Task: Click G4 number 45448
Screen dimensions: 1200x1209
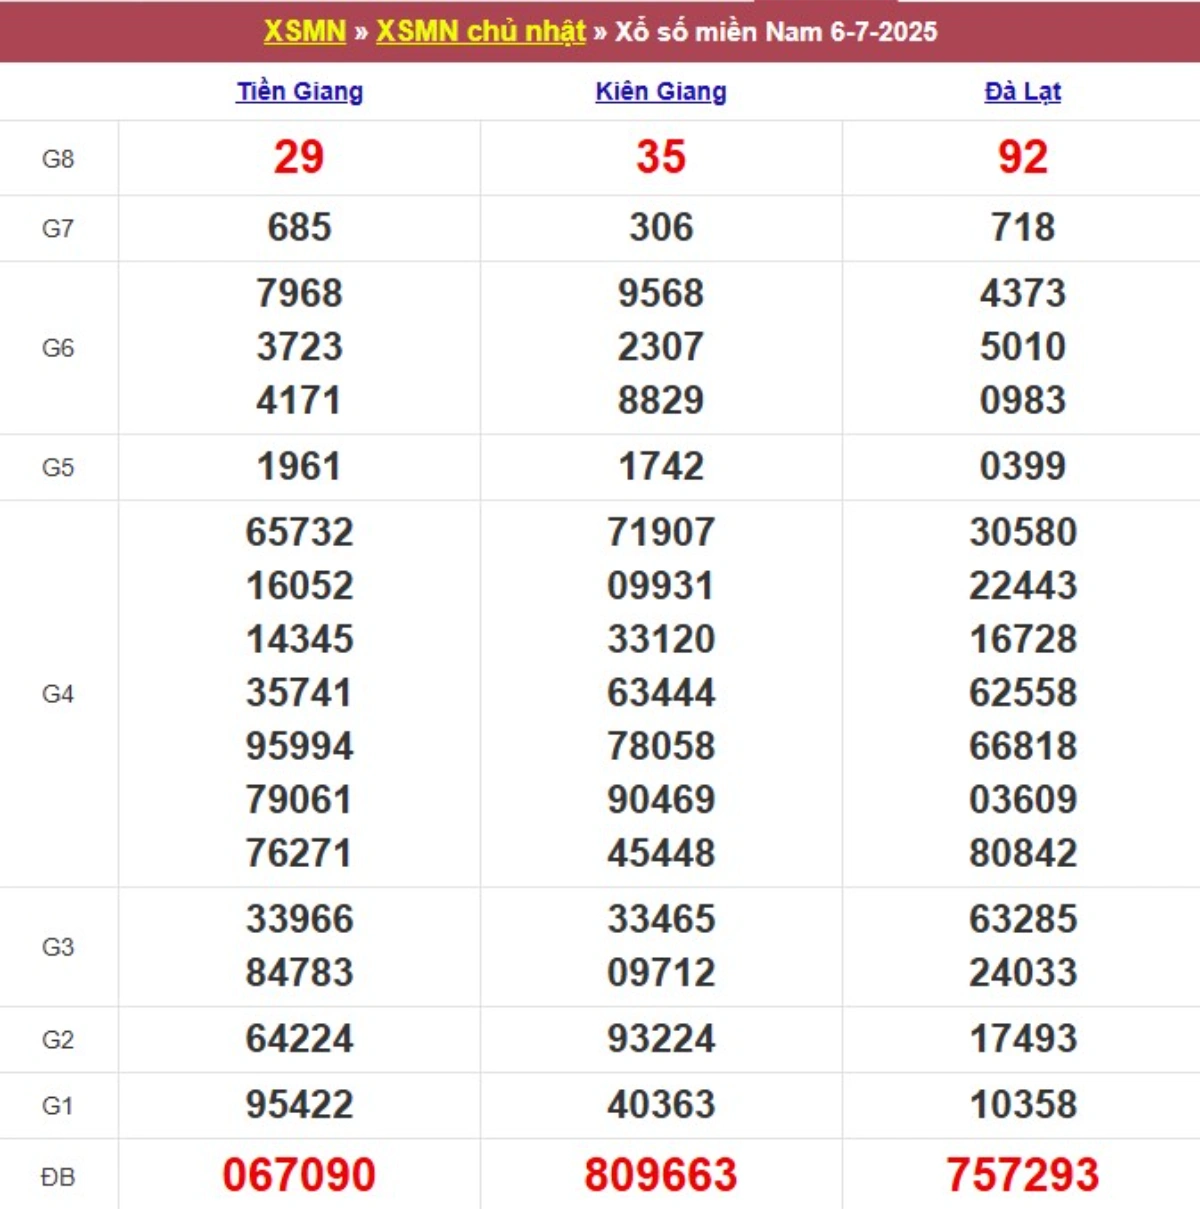Action: click(x=661, y=853)
